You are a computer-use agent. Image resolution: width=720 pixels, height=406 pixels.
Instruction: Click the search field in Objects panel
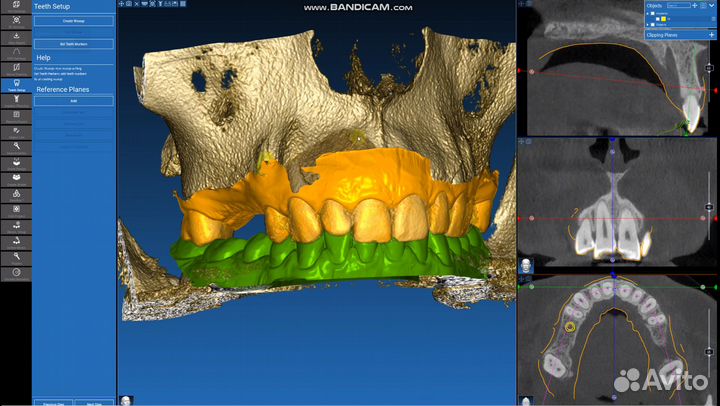[x=679, y=5]
